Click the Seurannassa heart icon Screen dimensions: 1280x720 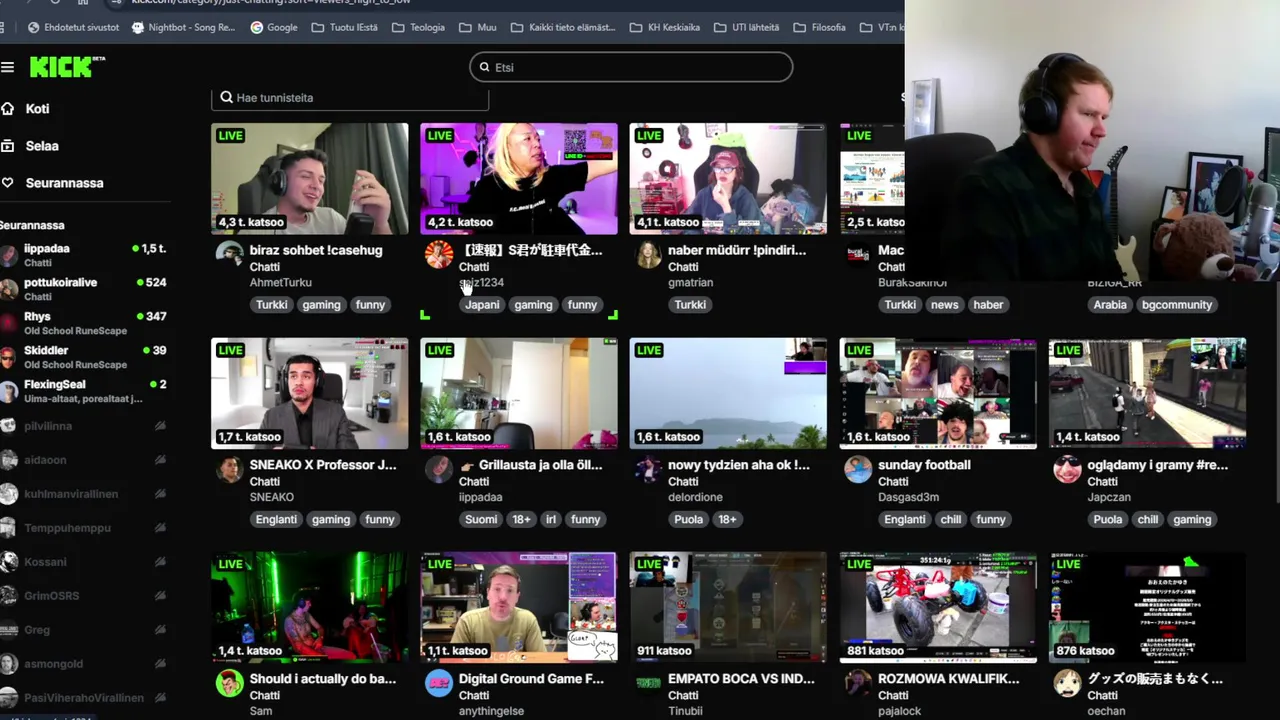(7, 183)
